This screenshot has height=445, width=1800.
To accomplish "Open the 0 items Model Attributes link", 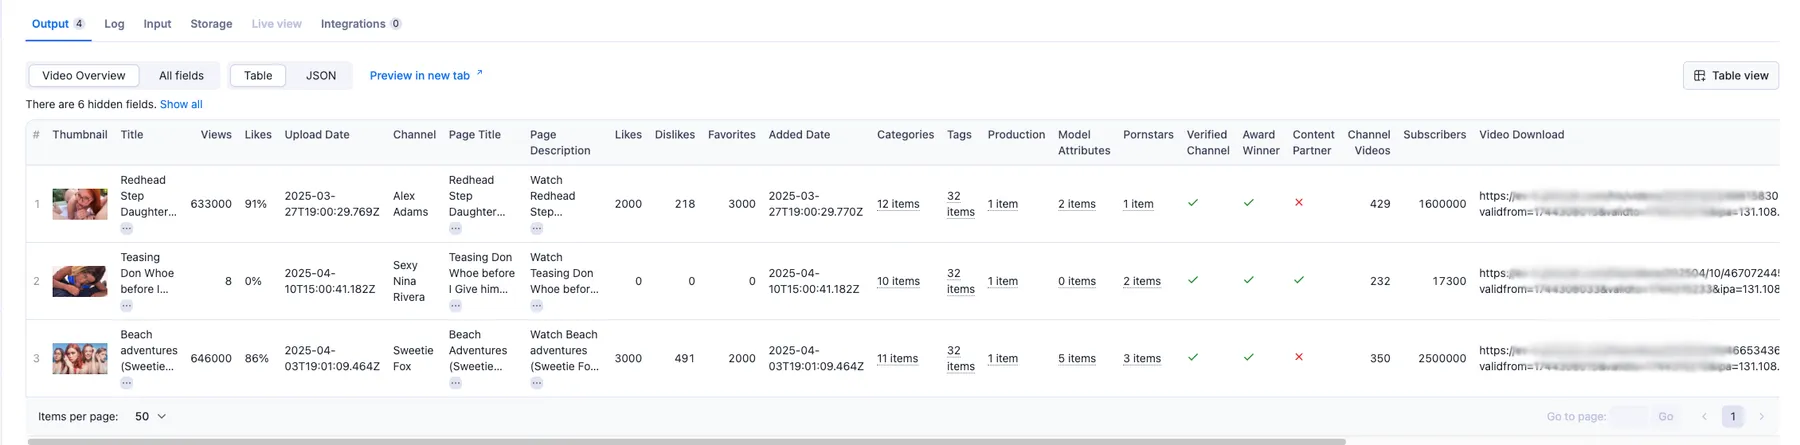I will pyautogui.click(x=1077, y=281).
